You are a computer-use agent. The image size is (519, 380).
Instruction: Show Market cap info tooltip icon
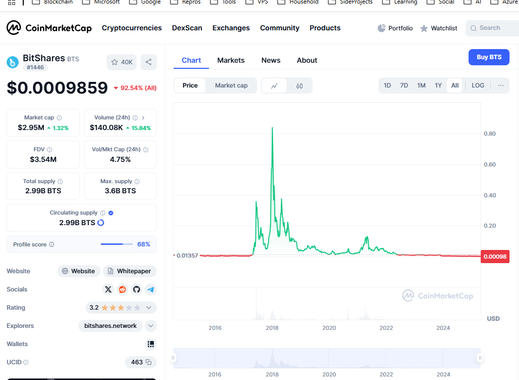(59, 118)
